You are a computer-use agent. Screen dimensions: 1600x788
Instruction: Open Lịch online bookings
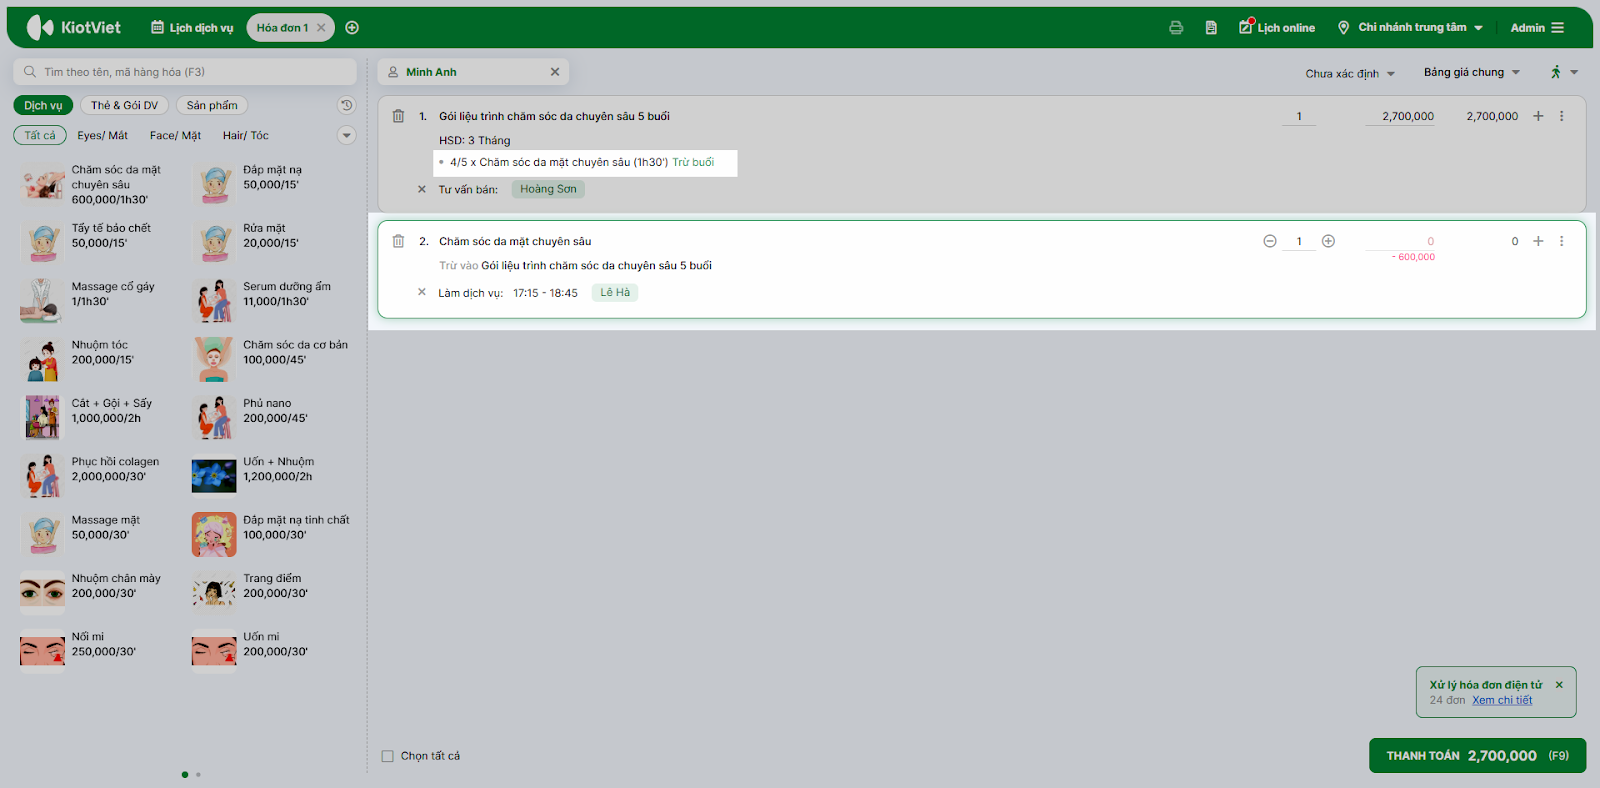[x=1277, y=28]
